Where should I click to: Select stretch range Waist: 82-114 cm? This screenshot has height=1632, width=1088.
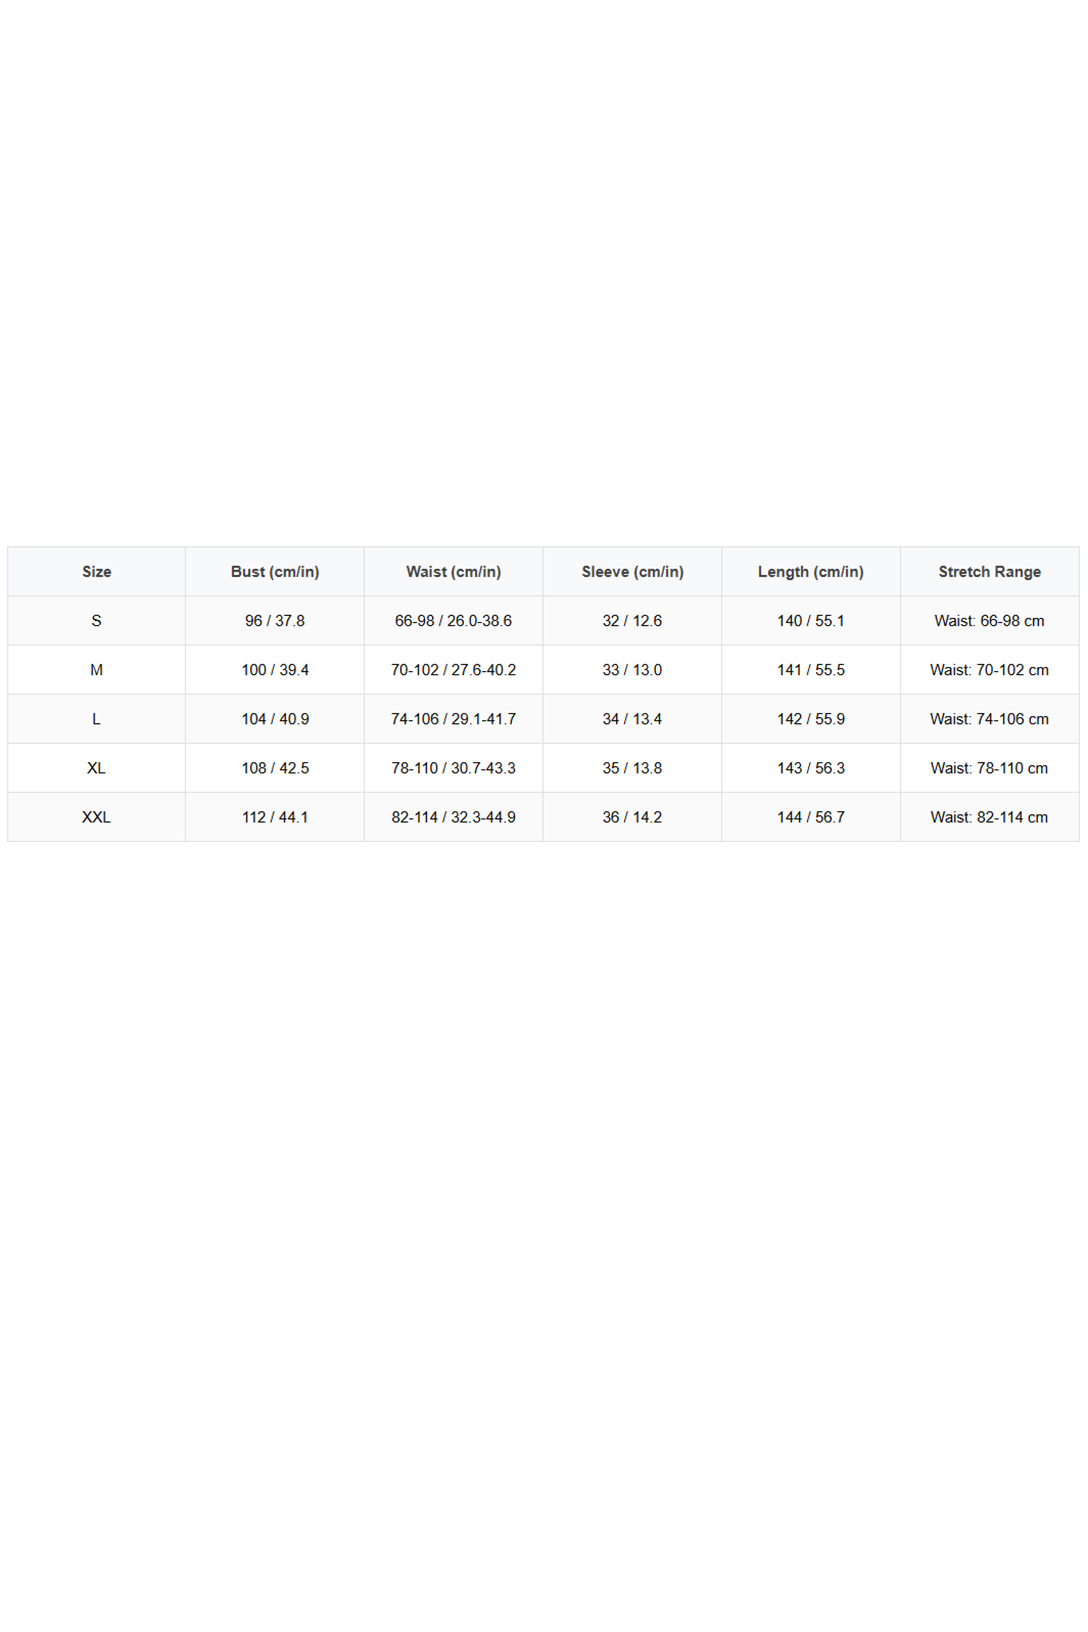(x=990, y=817)
